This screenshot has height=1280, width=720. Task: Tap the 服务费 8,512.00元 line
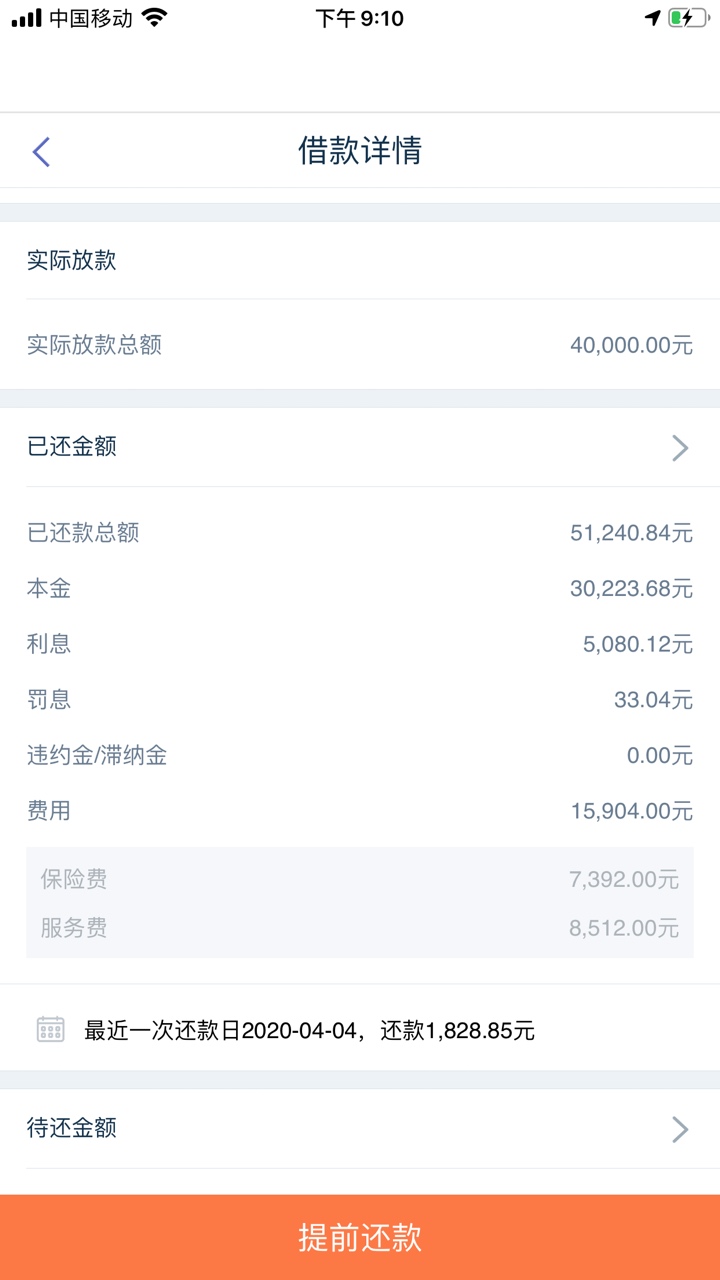pyautogui.click(x=360, y=928)
